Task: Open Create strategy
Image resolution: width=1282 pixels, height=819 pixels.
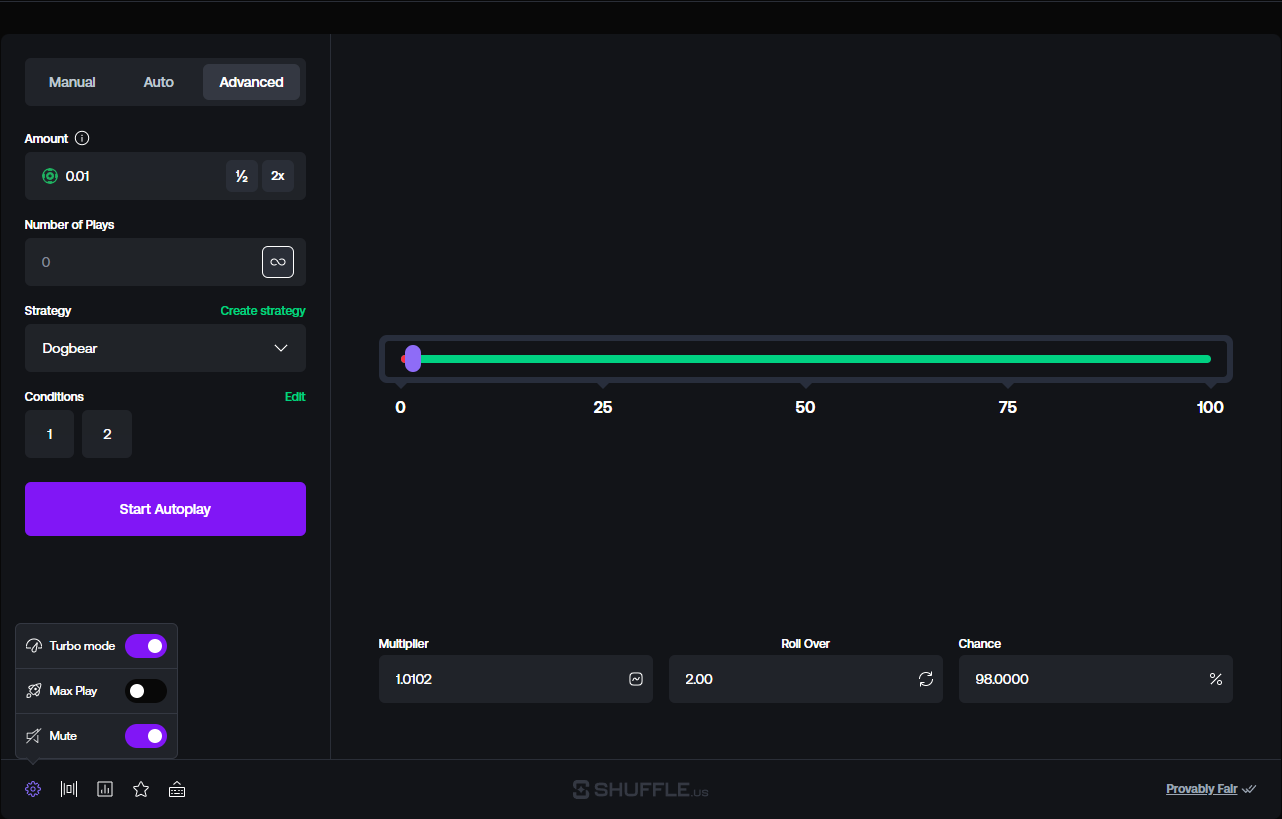Action: point(263,311)
